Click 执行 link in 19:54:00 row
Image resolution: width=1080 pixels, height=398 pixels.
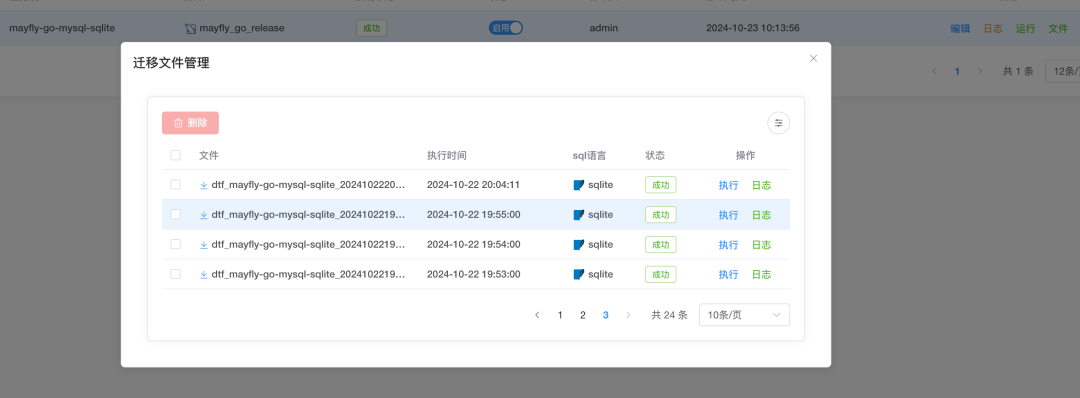[x=729, y=244]
